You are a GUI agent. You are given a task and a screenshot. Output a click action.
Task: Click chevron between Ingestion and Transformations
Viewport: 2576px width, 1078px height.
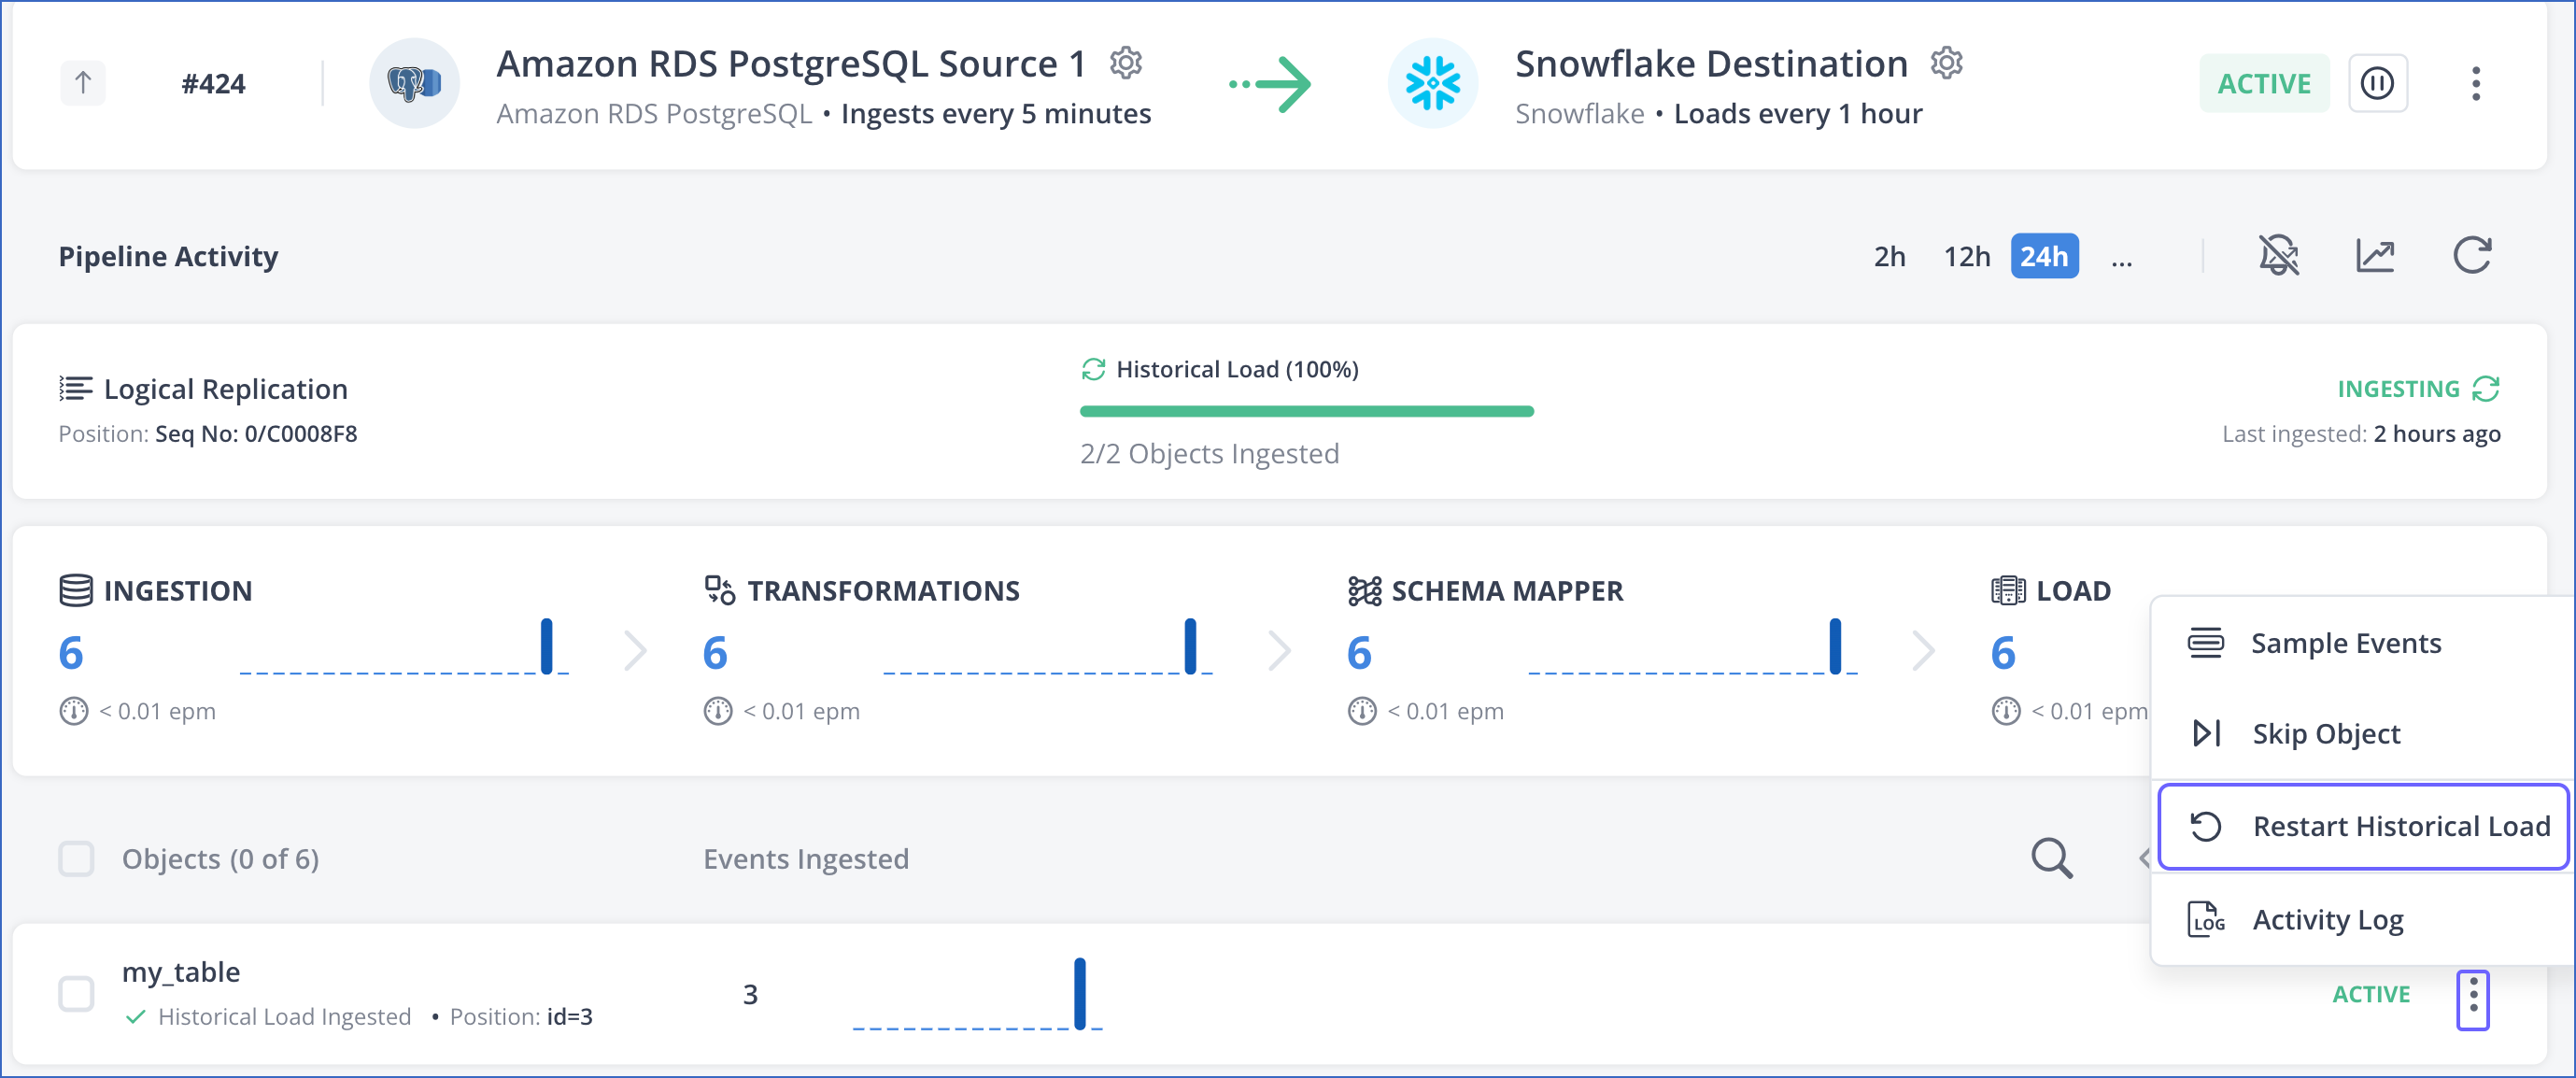(635, 651)
